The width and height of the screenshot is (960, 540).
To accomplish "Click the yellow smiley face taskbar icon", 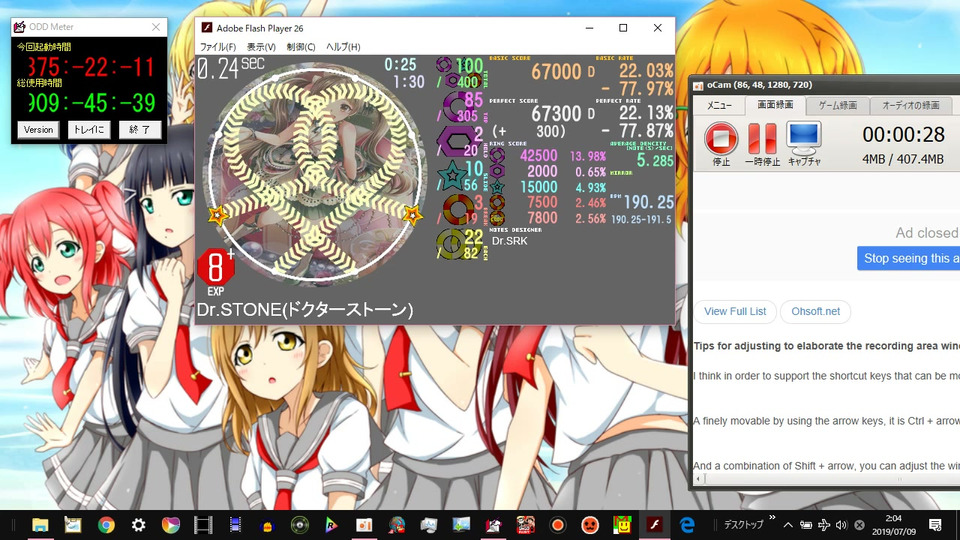I will tap(623, 525).
